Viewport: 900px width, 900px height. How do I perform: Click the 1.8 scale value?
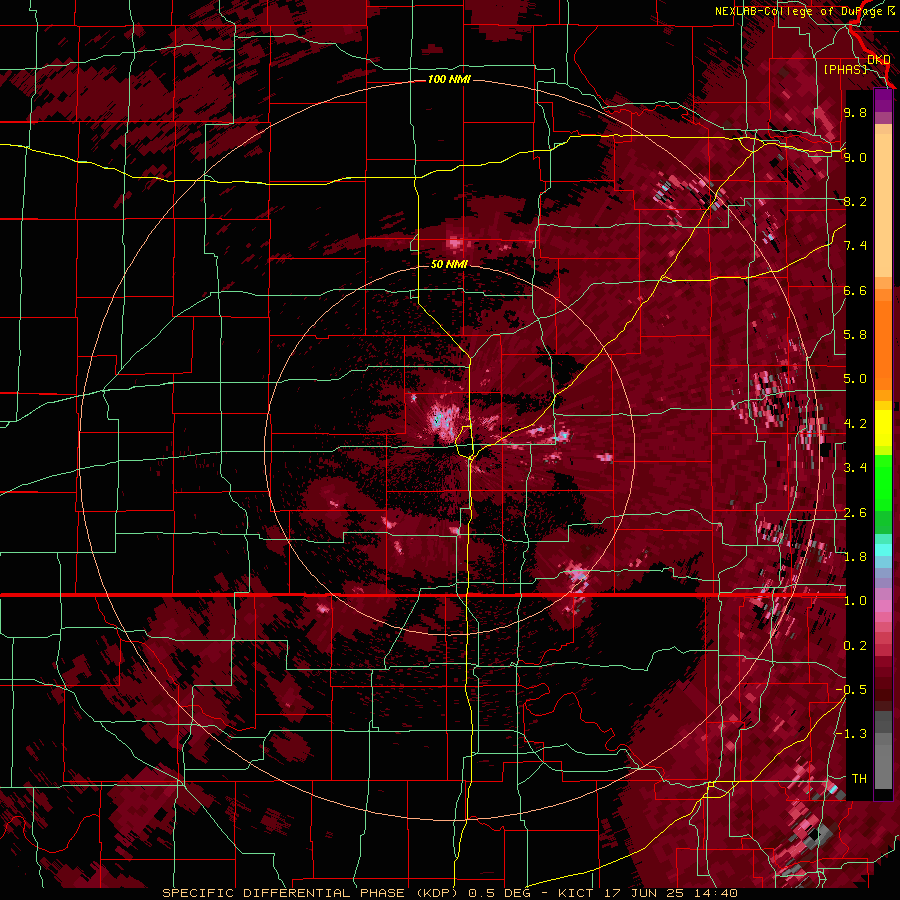855,557
